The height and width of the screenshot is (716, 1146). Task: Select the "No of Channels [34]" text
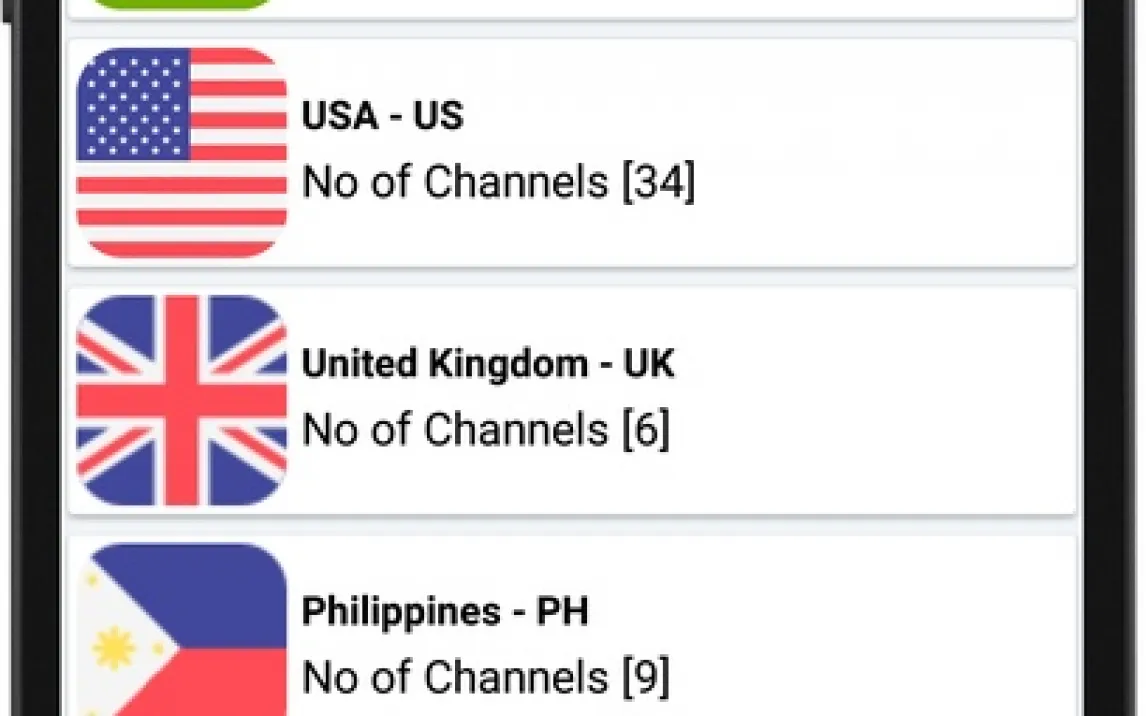click(498, 183)
